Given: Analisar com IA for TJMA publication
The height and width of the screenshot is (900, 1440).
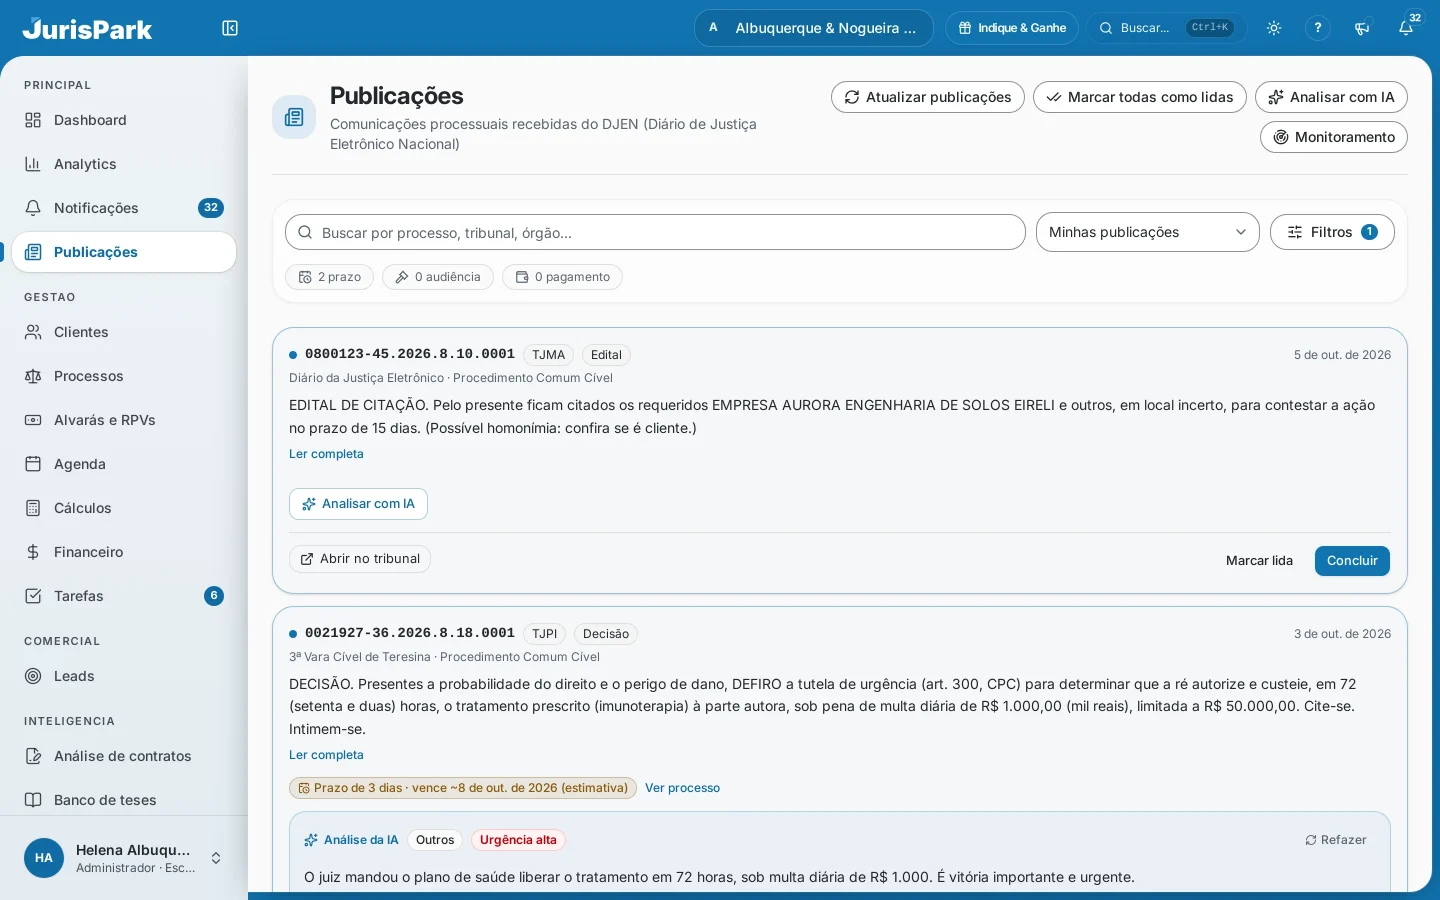Looking at the screenshot, I should point(358,504).
